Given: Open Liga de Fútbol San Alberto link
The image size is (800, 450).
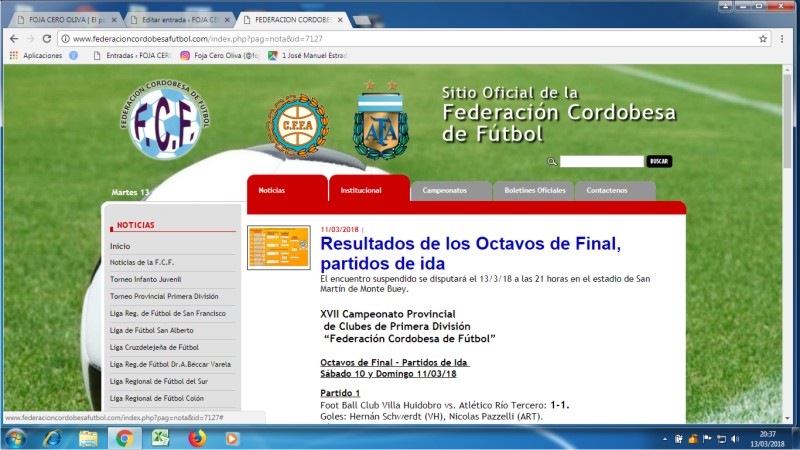Looking at the screenshot, I should tap(152, 330).
